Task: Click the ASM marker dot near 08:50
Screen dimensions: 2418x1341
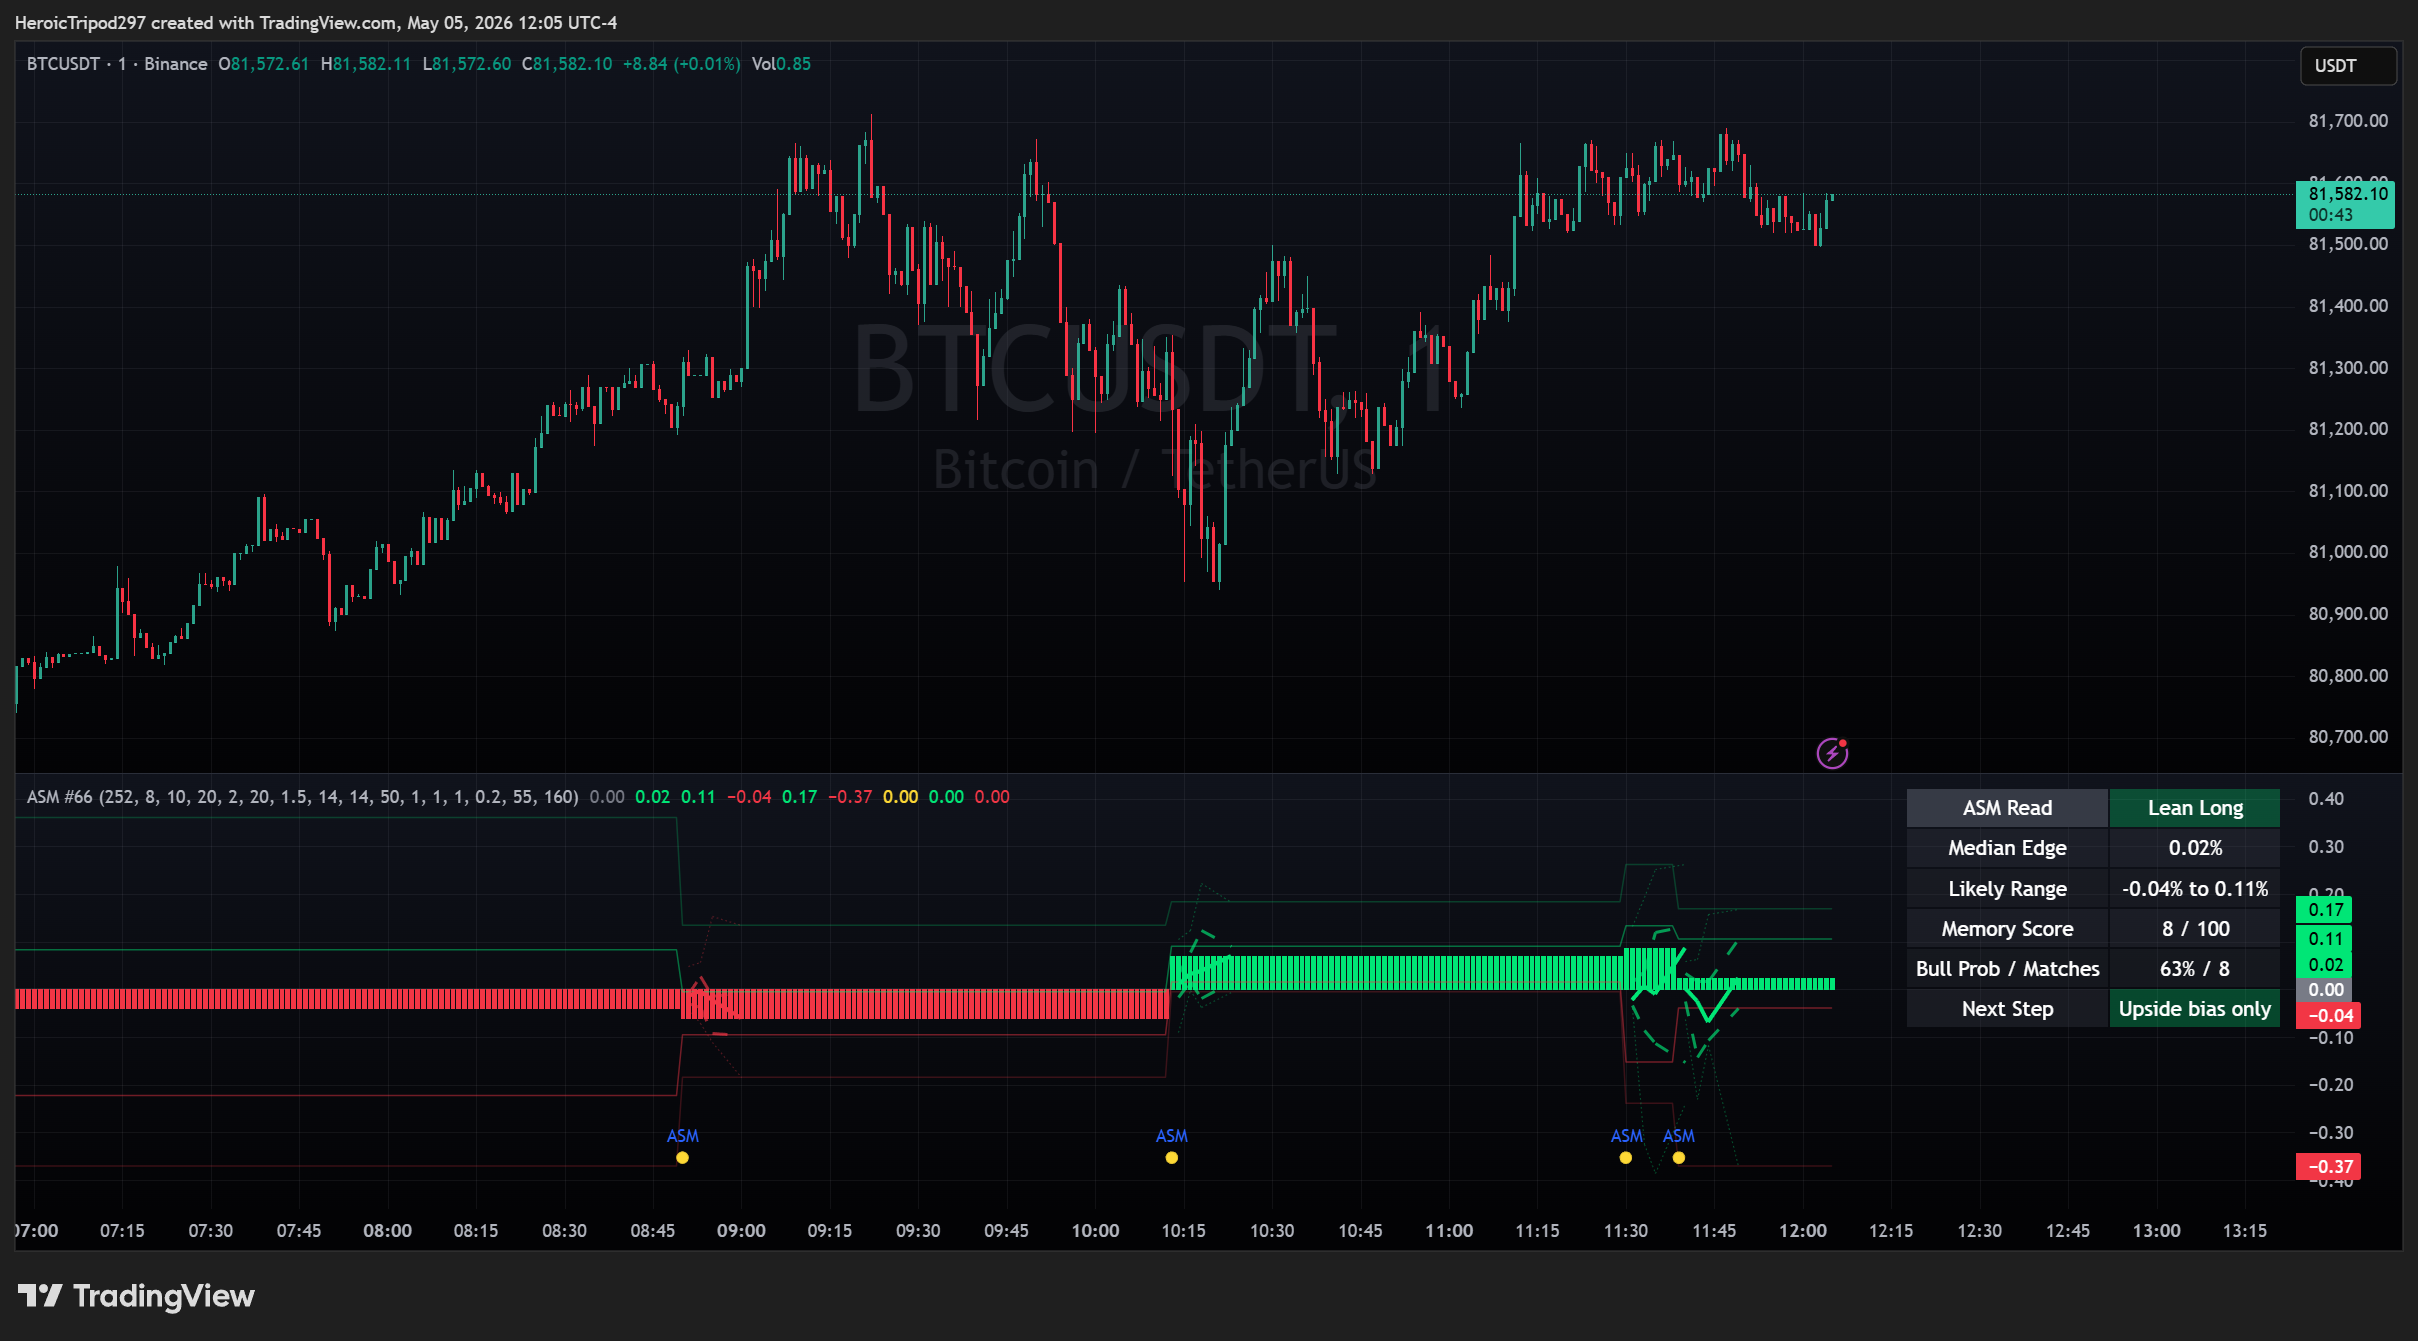Action: 682,1158
